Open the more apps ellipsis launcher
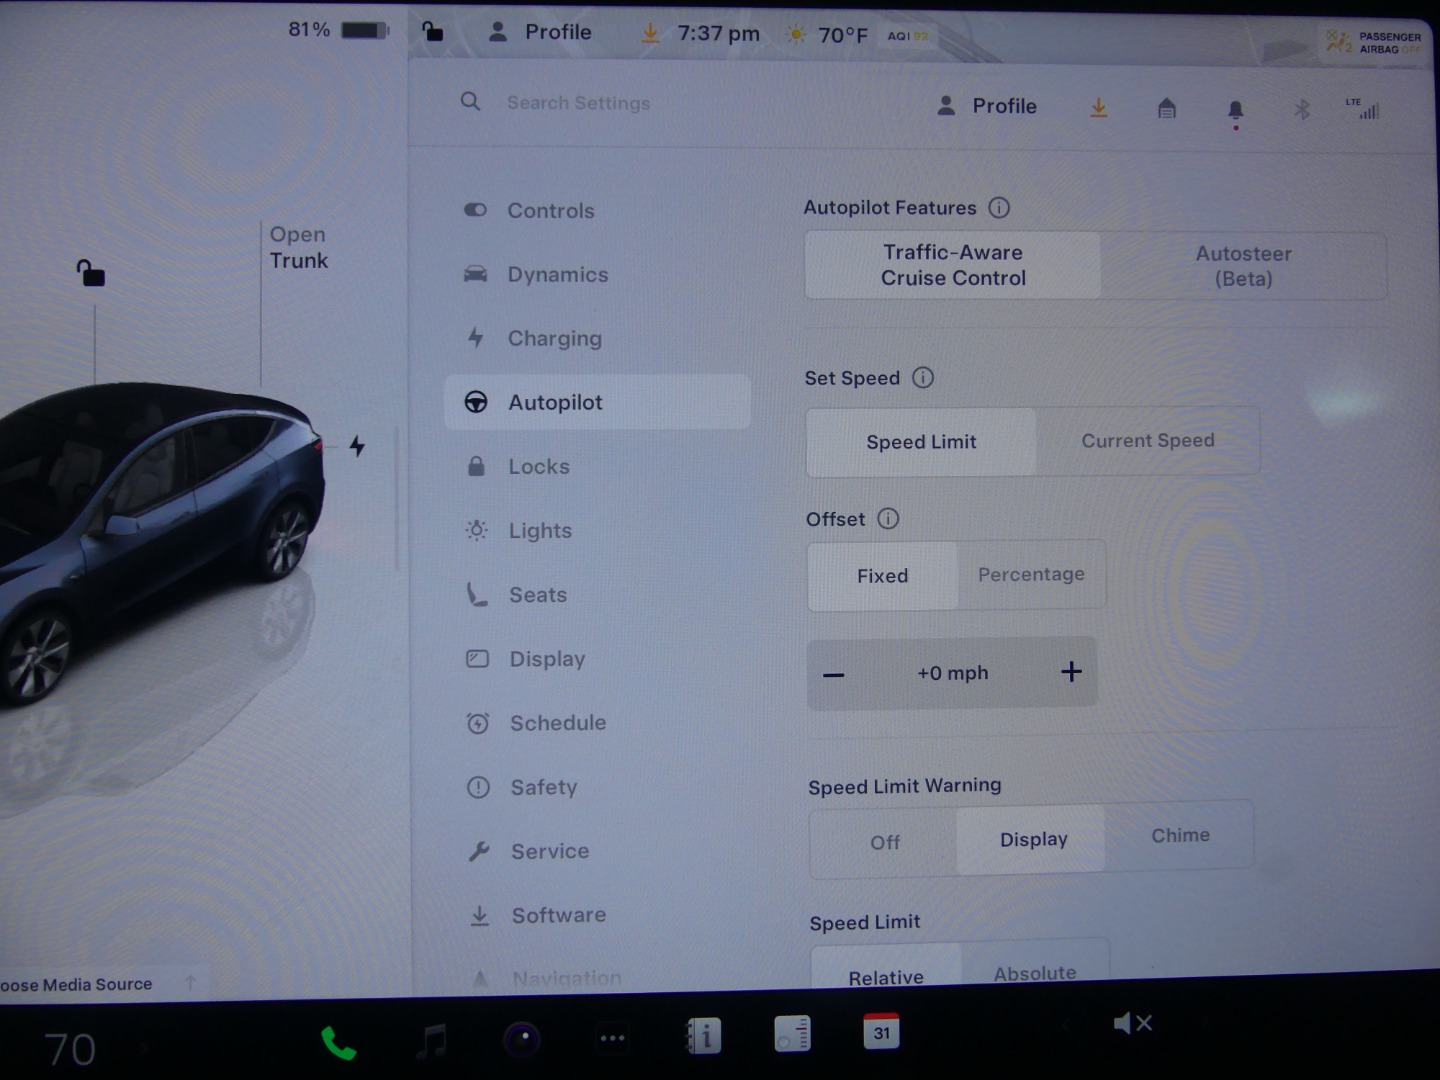 click(x=612, y=1039)
